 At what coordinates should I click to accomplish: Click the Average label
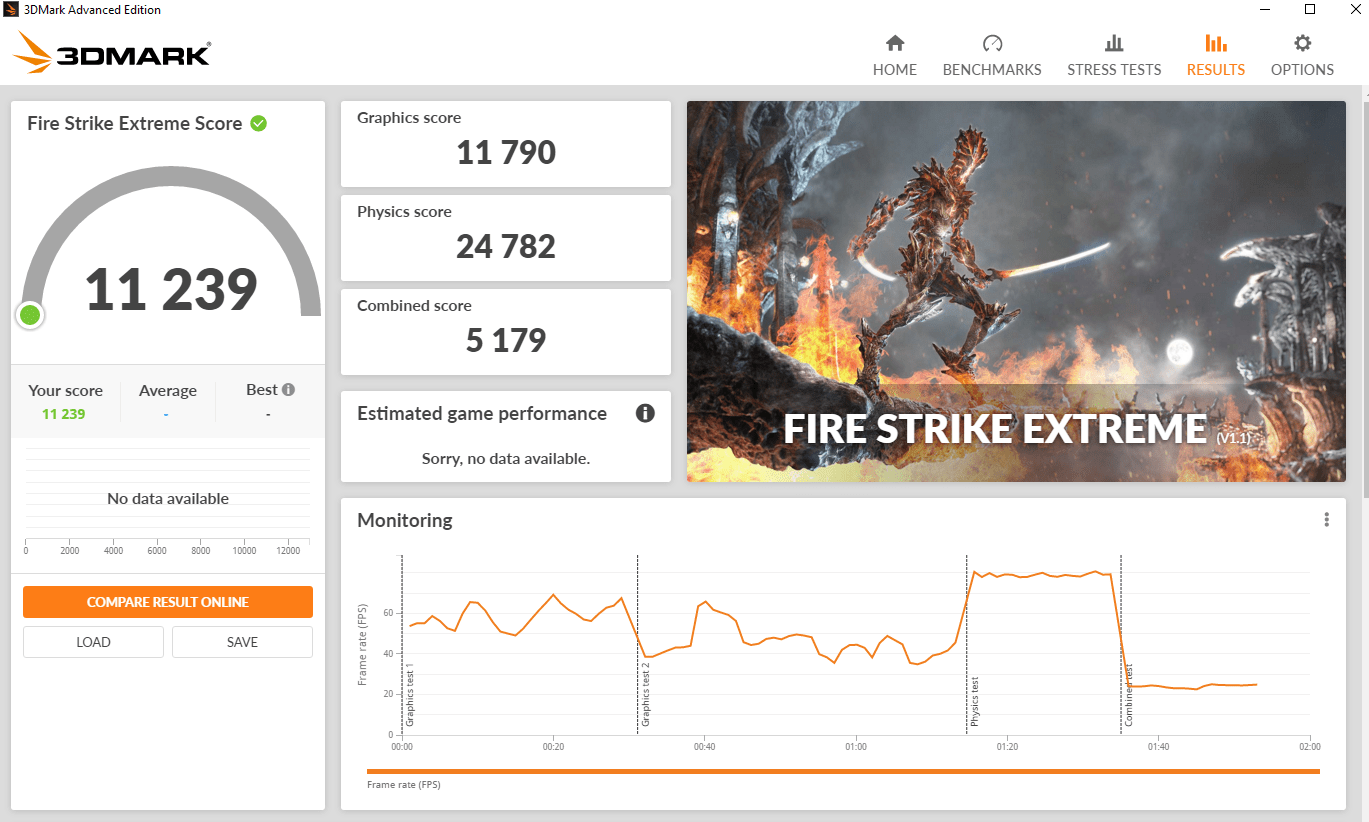coord(168,391)
